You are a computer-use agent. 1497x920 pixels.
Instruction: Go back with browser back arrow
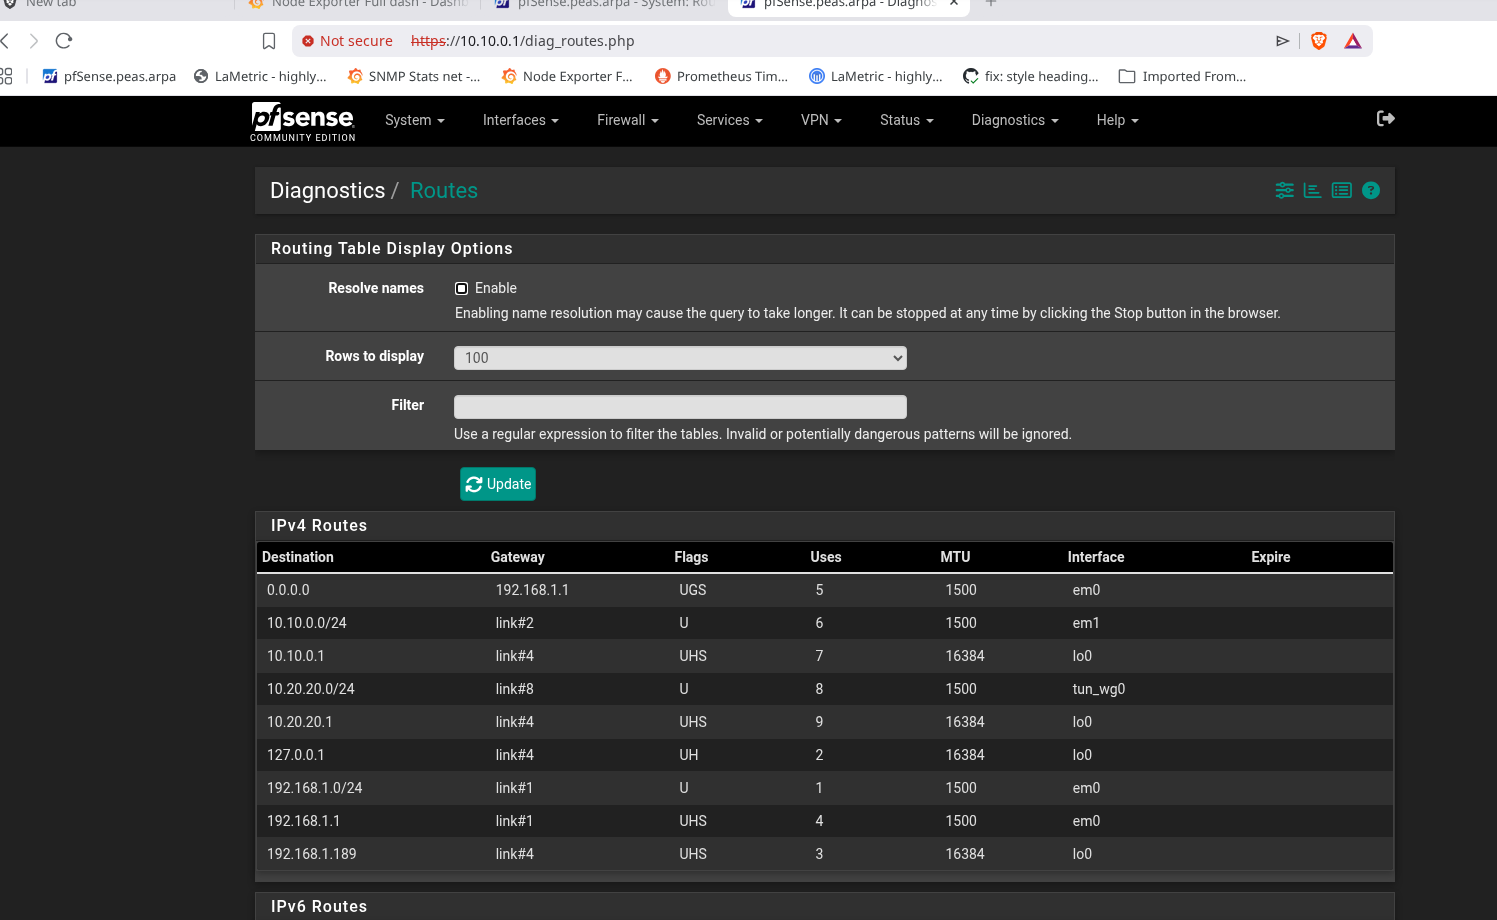coord(5,41)
